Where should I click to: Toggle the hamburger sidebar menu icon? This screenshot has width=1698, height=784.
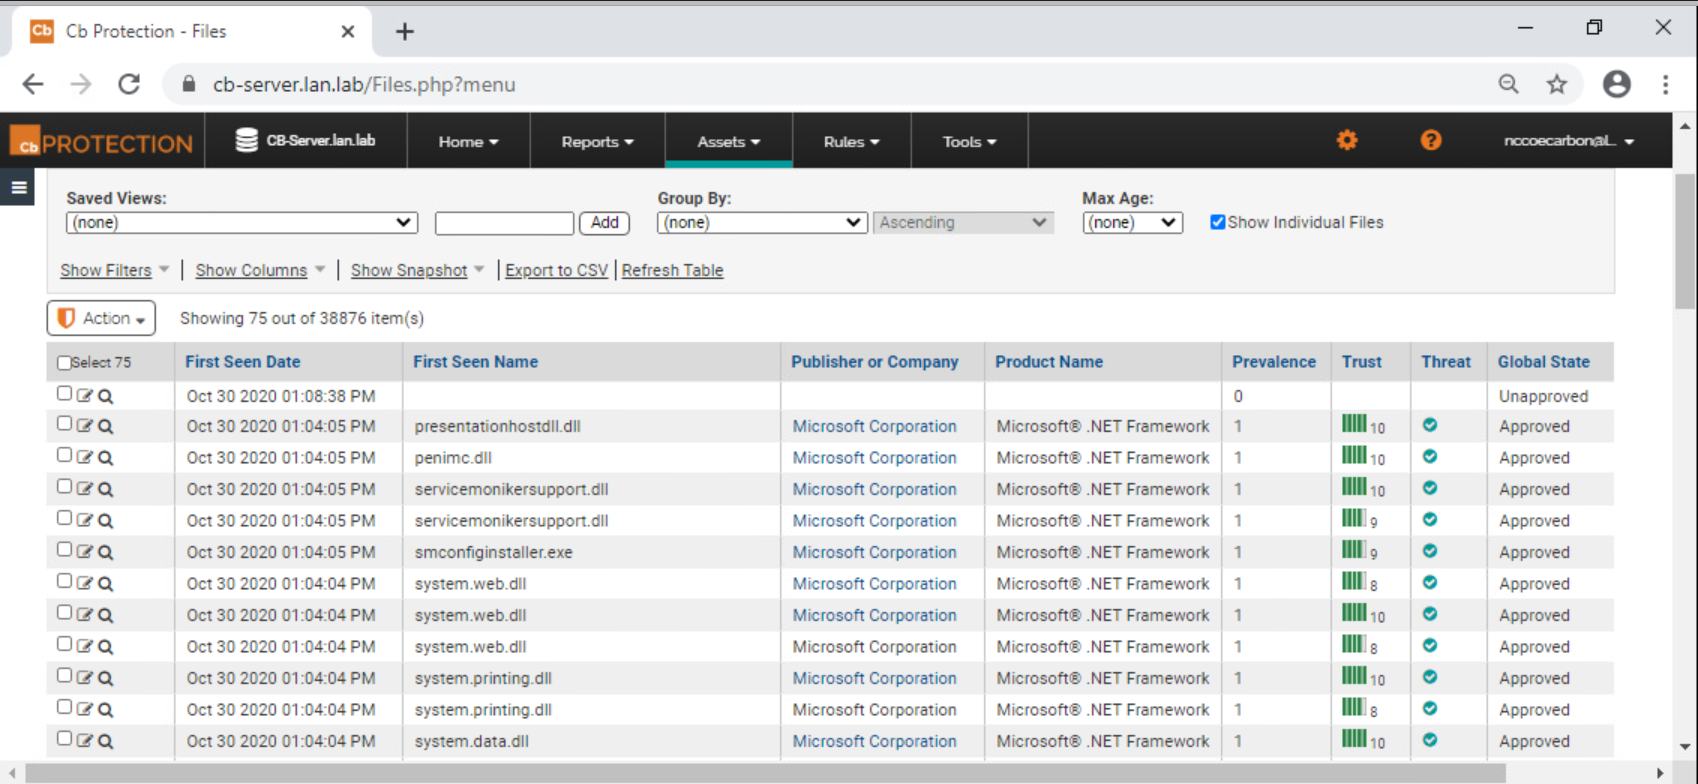click(x=18, y=187)
